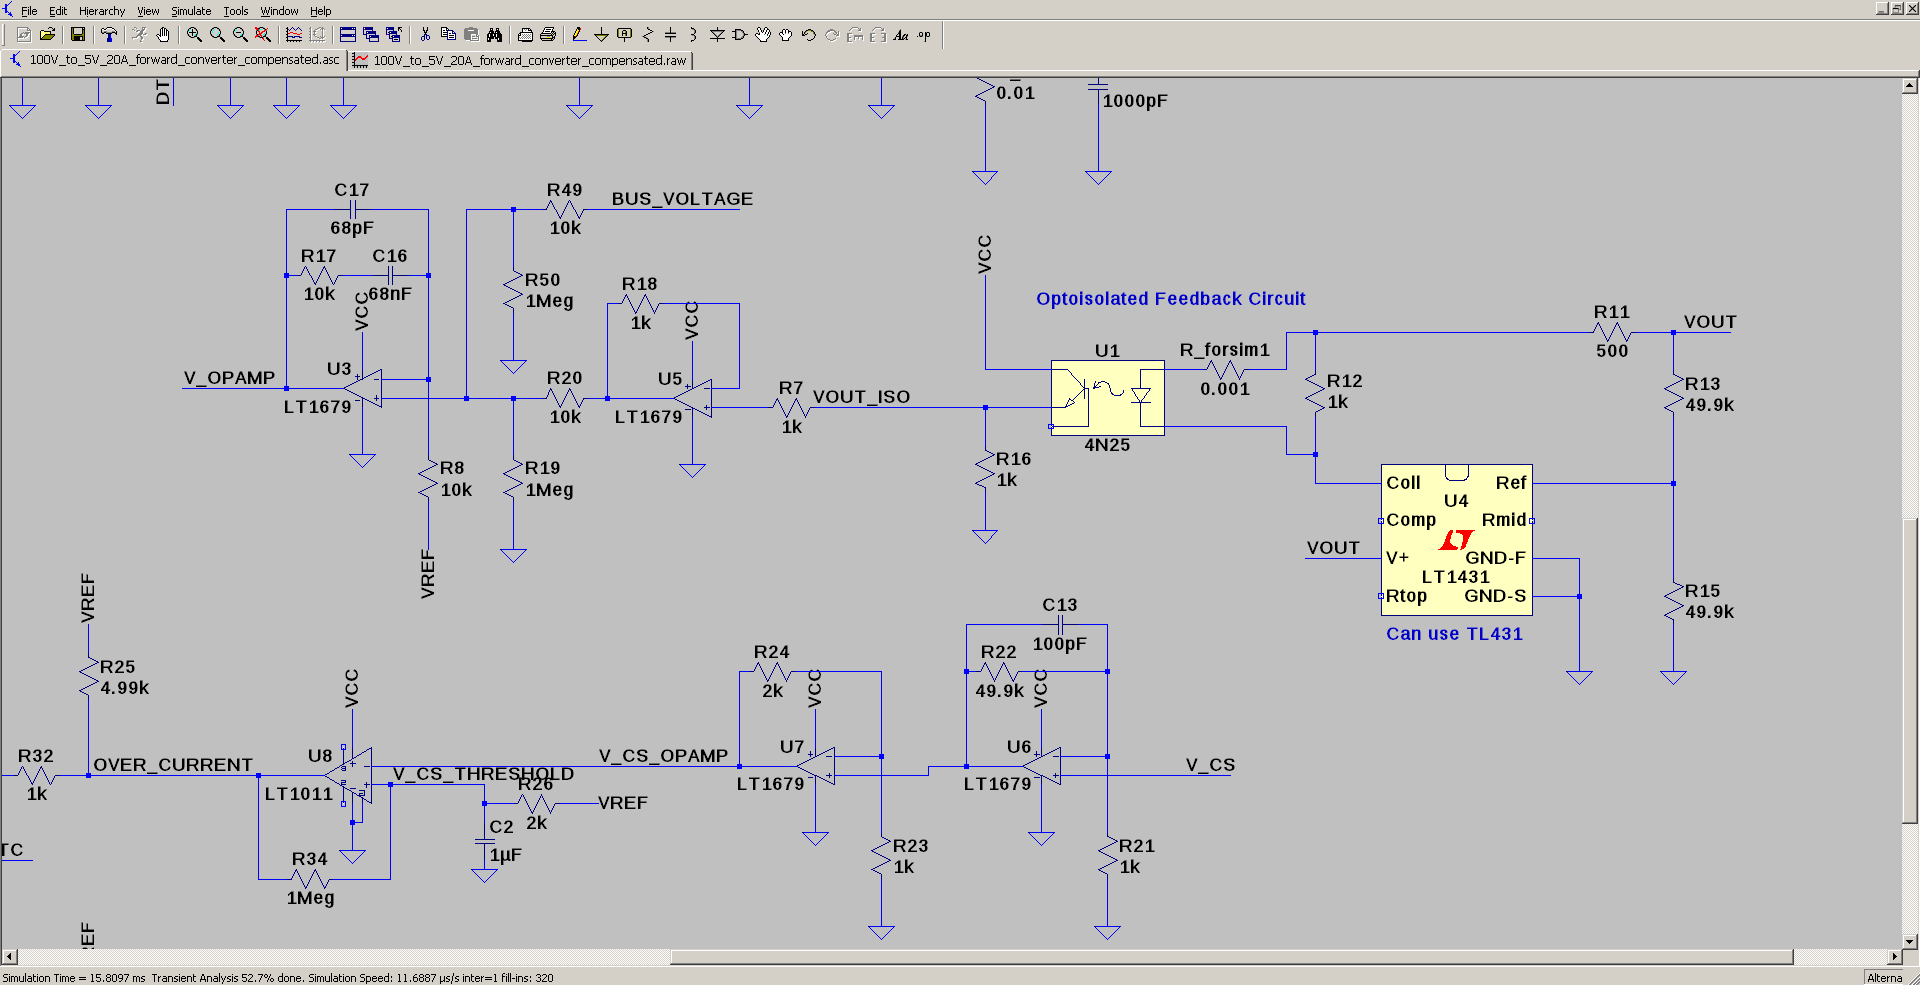Click the Run simulation icon
This screenshot has height=985, width=1920.
pyautogui.click(x=140, y=35)
